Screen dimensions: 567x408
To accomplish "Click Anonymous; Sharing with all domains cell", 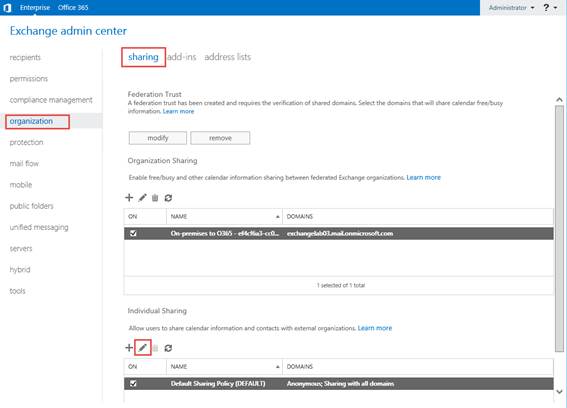I will (340, 384).
